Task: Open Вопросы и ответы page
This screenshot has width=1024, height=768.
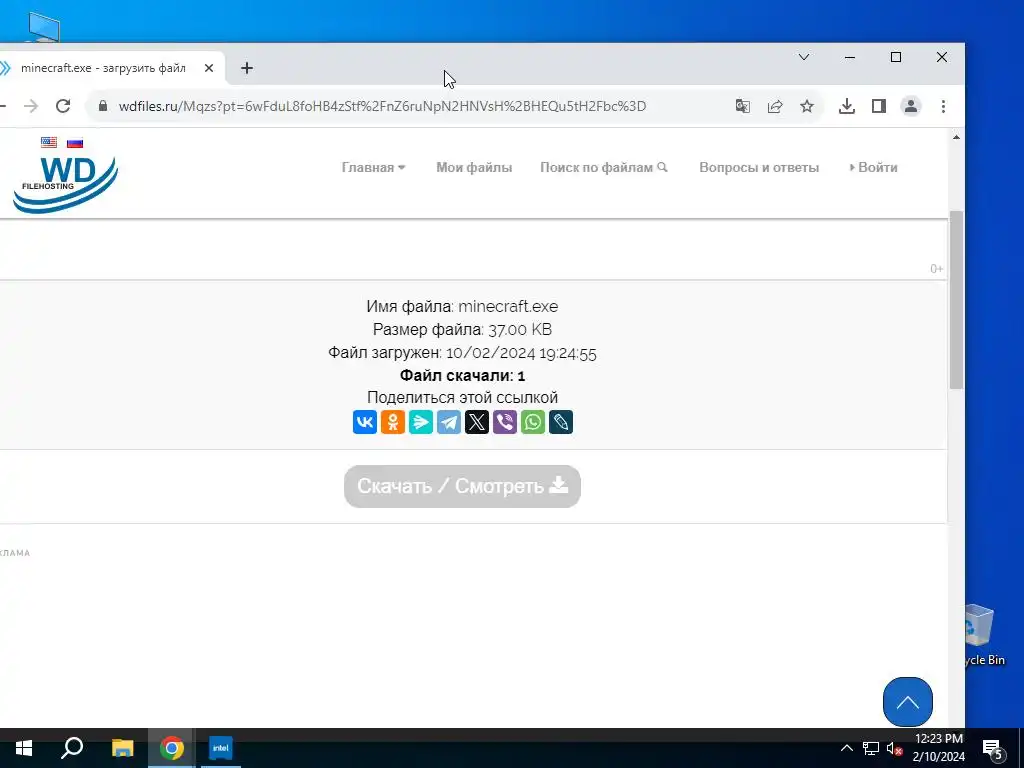Action: click(x=759, y=168)
